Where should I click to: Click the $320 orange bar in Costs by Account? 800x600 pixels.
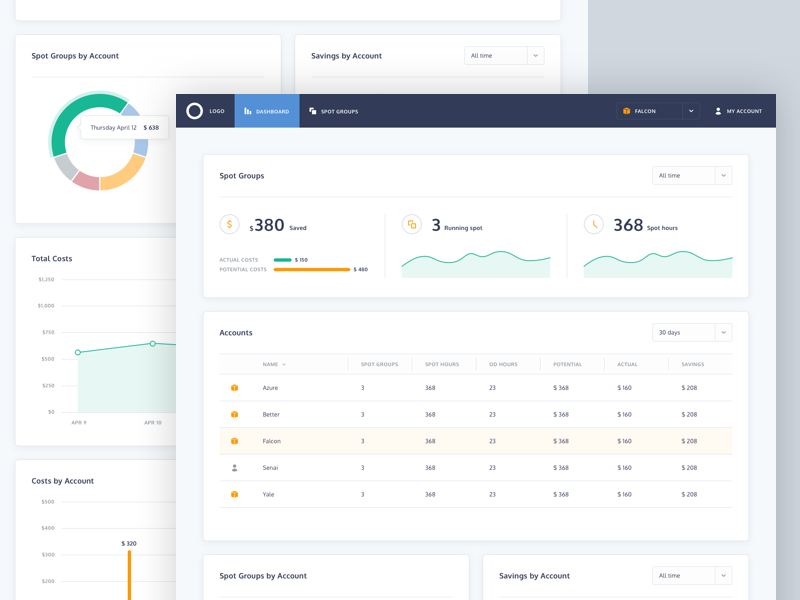point(129,575)
